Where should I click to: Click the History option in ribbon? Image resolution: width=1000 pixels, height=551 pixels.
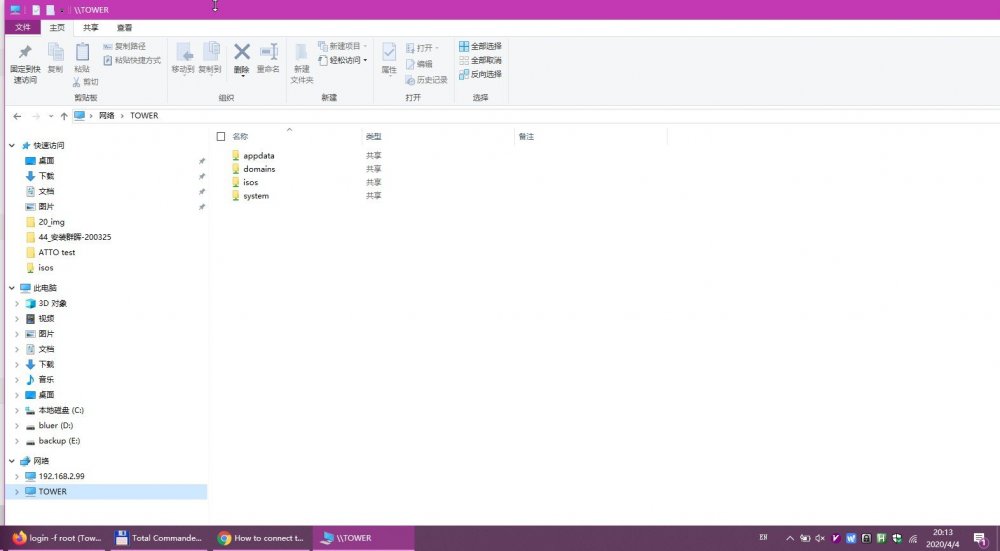[x=426, y=80]
